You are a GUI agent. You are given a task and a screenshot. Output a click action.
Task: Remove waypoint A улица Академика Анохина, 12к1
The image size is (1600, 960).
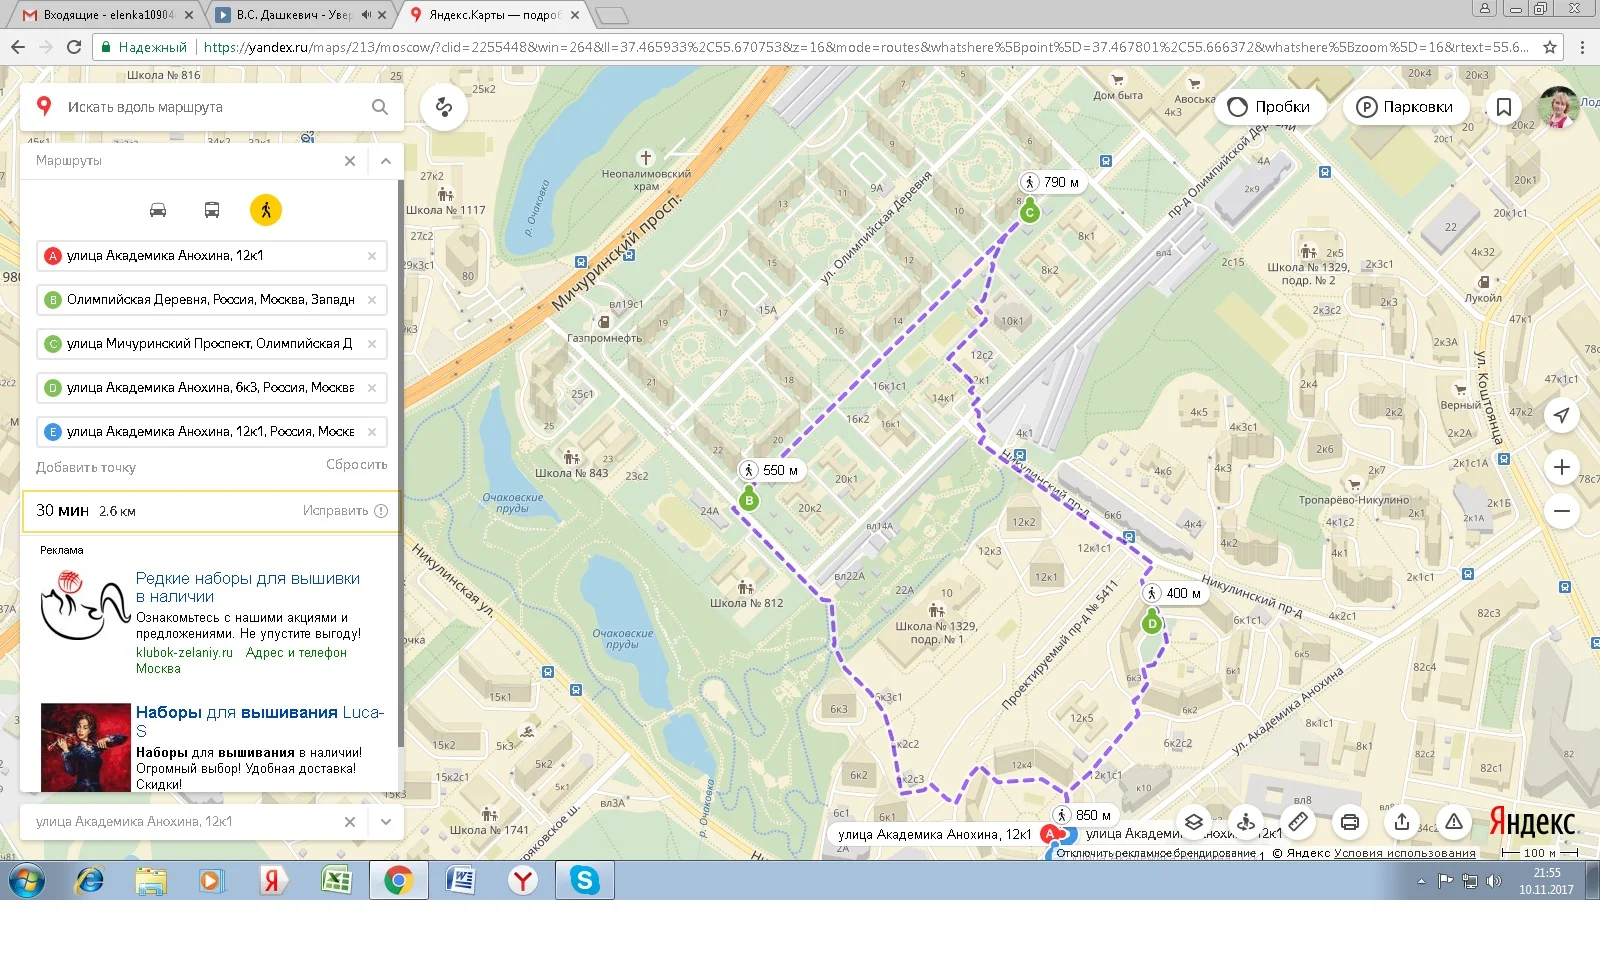tap(372, 256)
